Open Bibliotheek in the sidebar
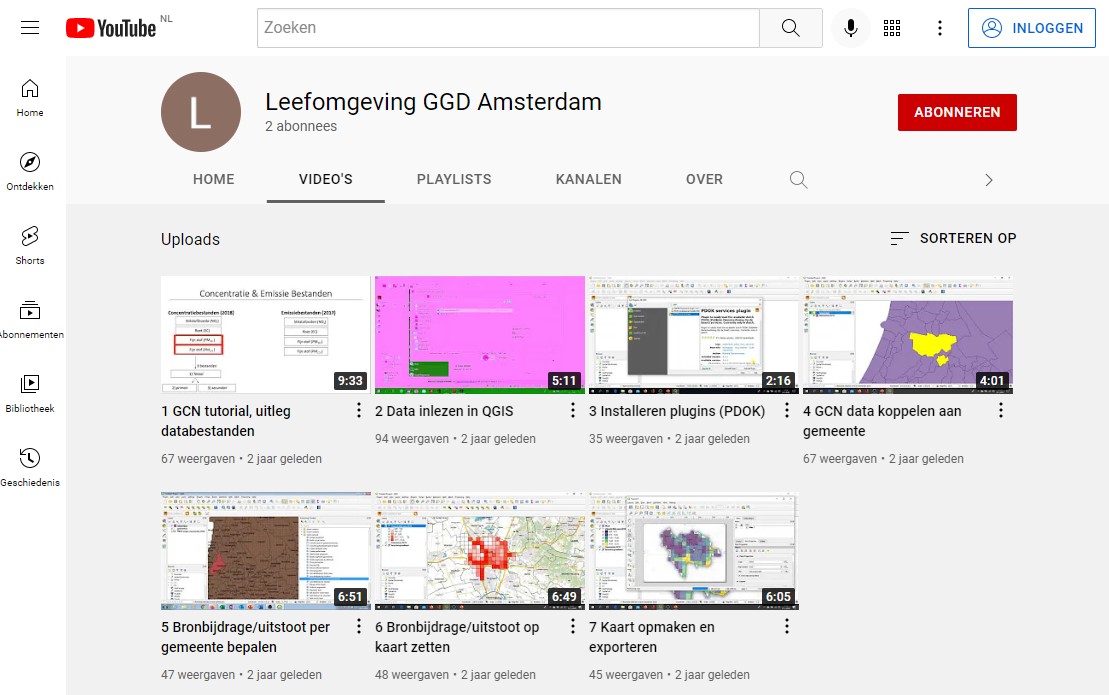 point(30,394)
